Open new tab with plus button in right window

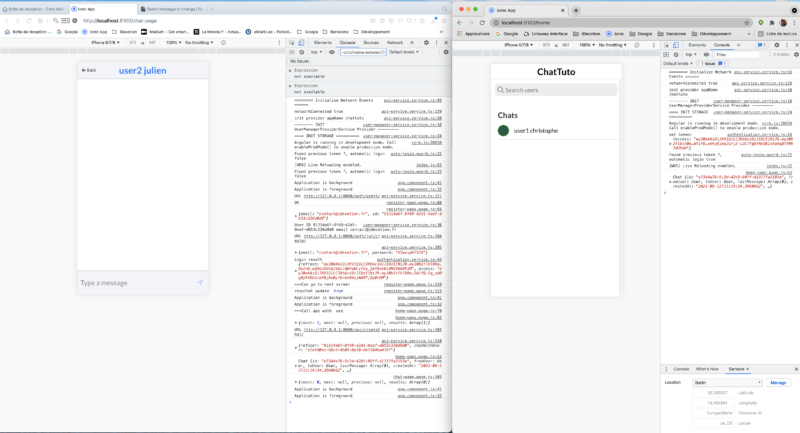(576, 10)
